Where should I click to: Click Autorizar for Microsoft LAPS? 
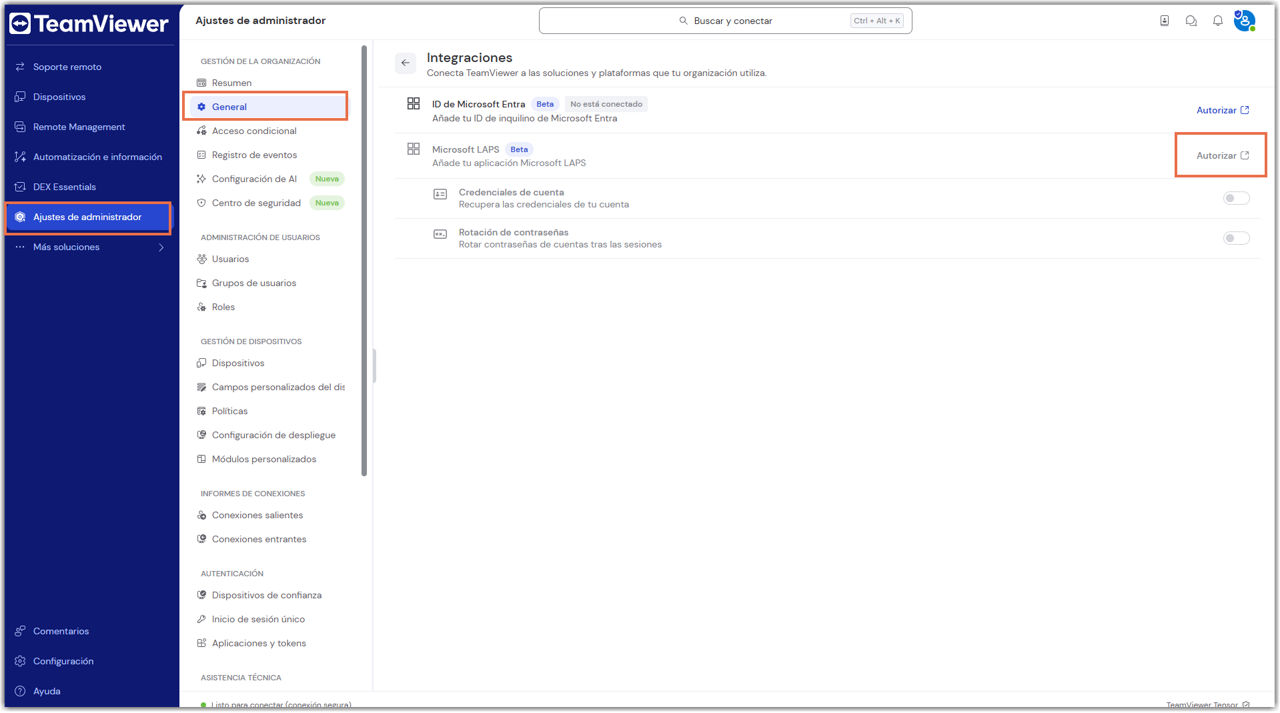[1222, 156]
